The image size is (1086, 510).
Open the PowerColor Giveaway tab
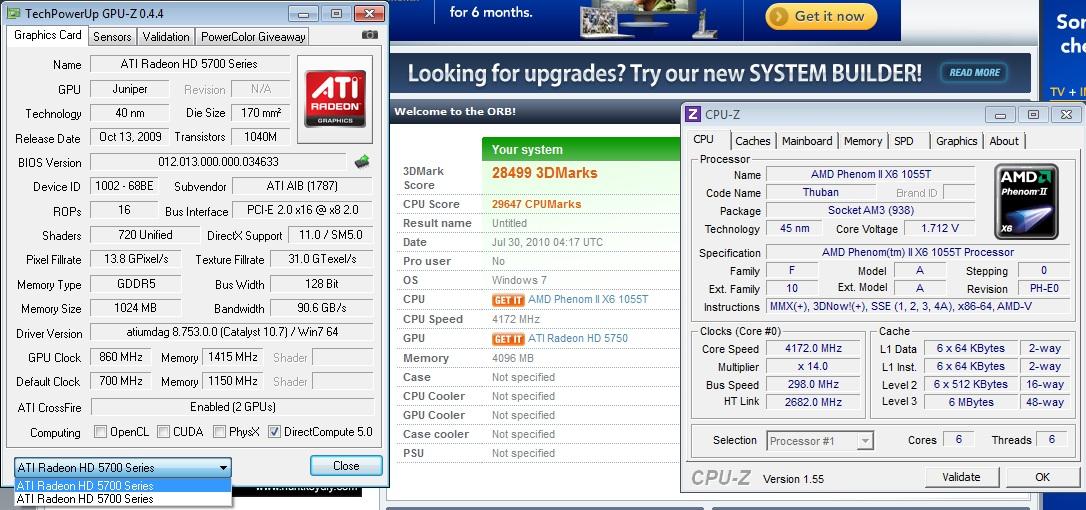pos(252,37)
